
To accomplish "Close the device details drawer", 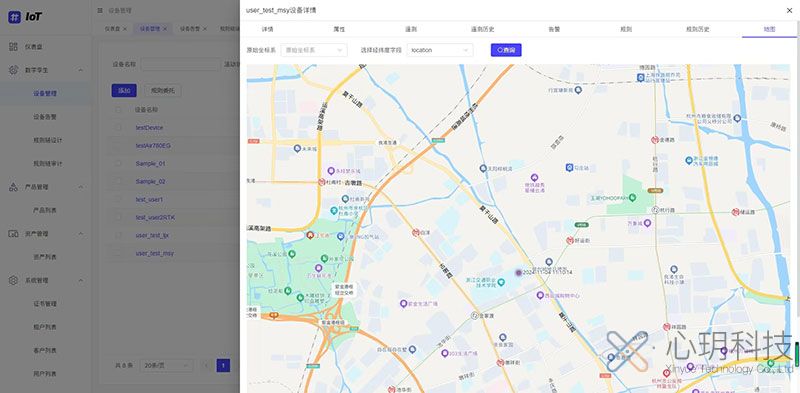I will point(789,10).
